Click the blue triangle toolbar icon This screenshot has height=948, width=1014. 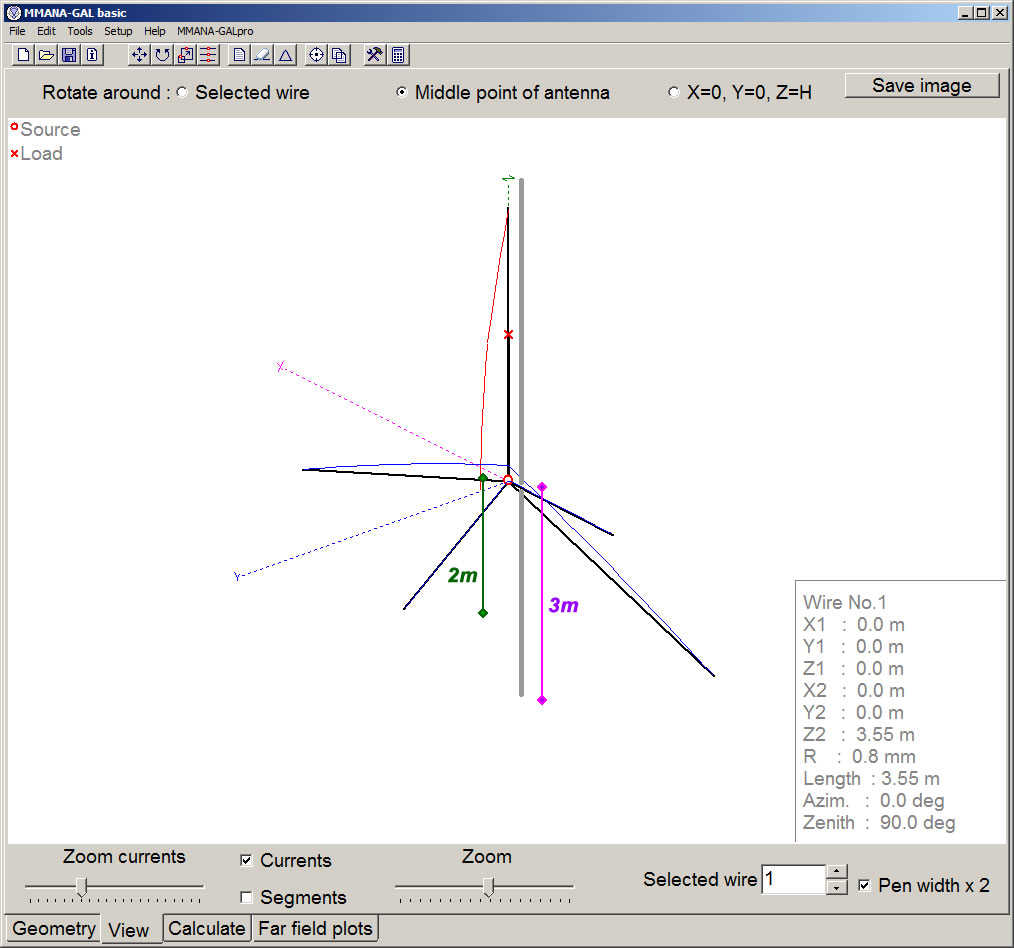285,55
